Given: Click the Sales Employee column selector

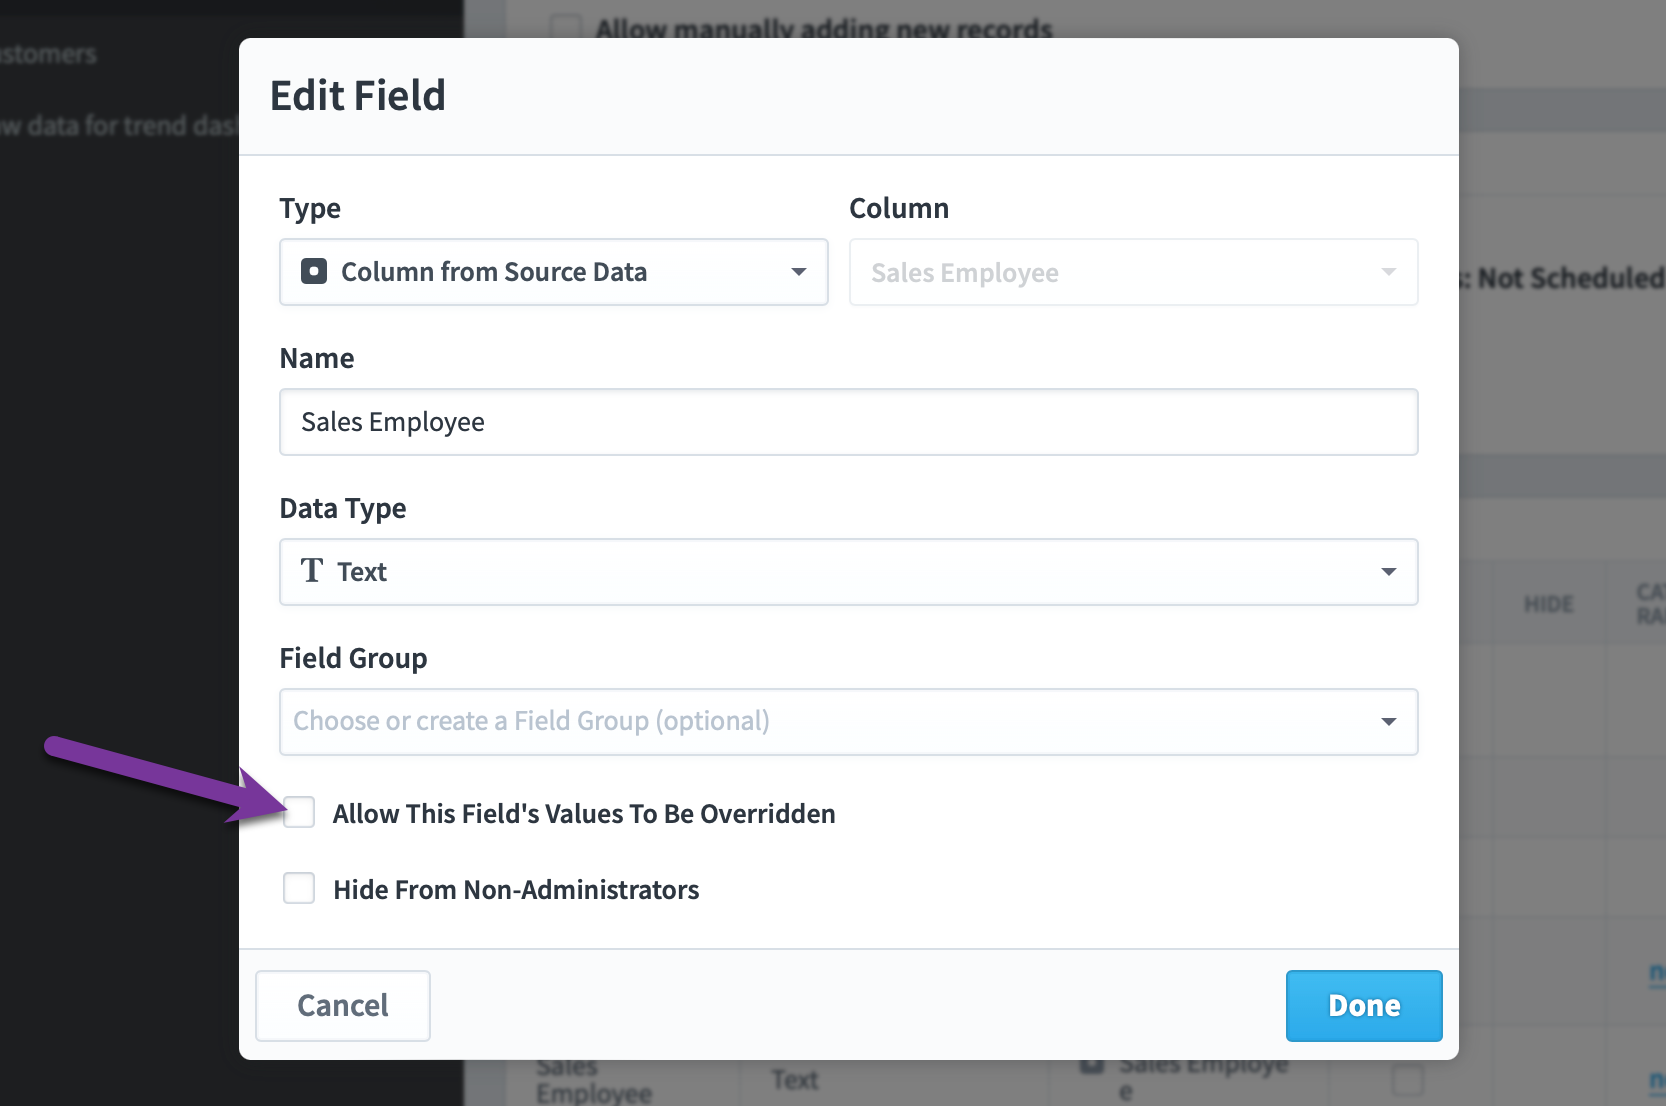Looking at the screenshot, I should (1133, 272).
